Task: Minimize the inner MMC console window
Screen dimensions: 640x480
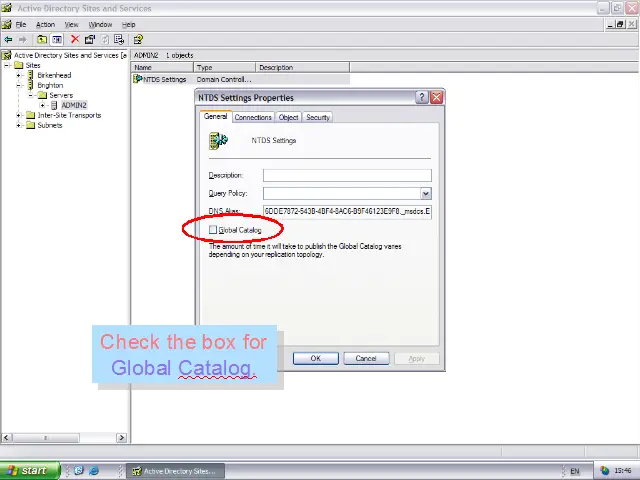Action: pos(611,24)
